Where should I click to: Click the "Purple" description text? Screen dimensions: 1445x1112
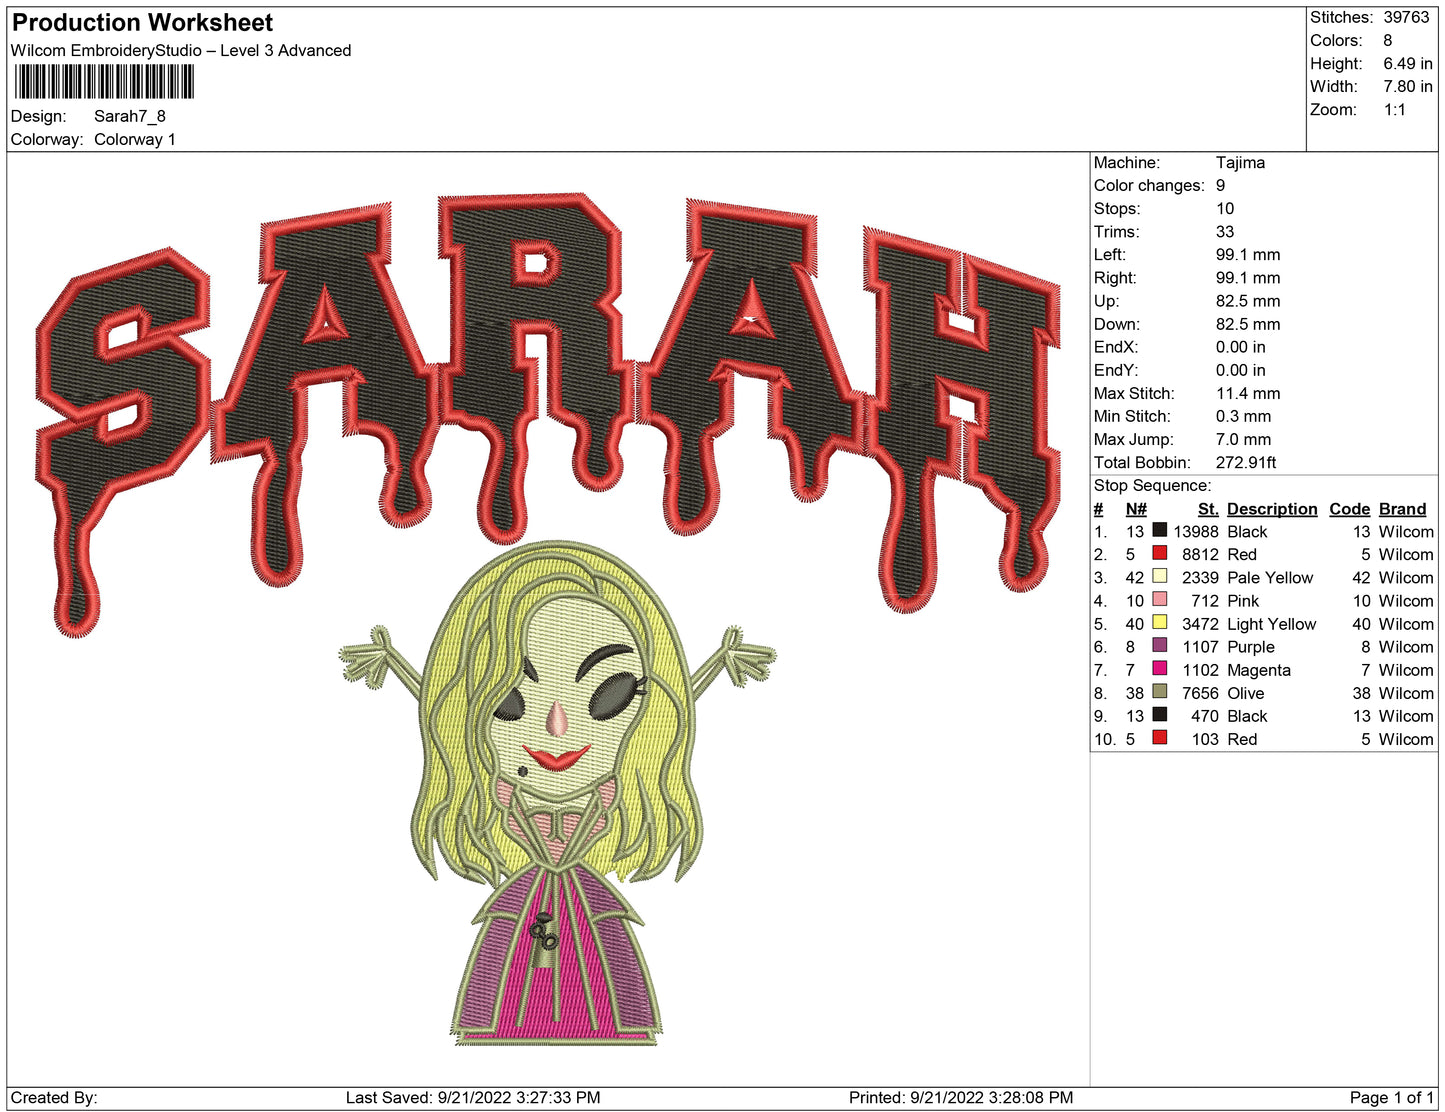[1251, 647]
